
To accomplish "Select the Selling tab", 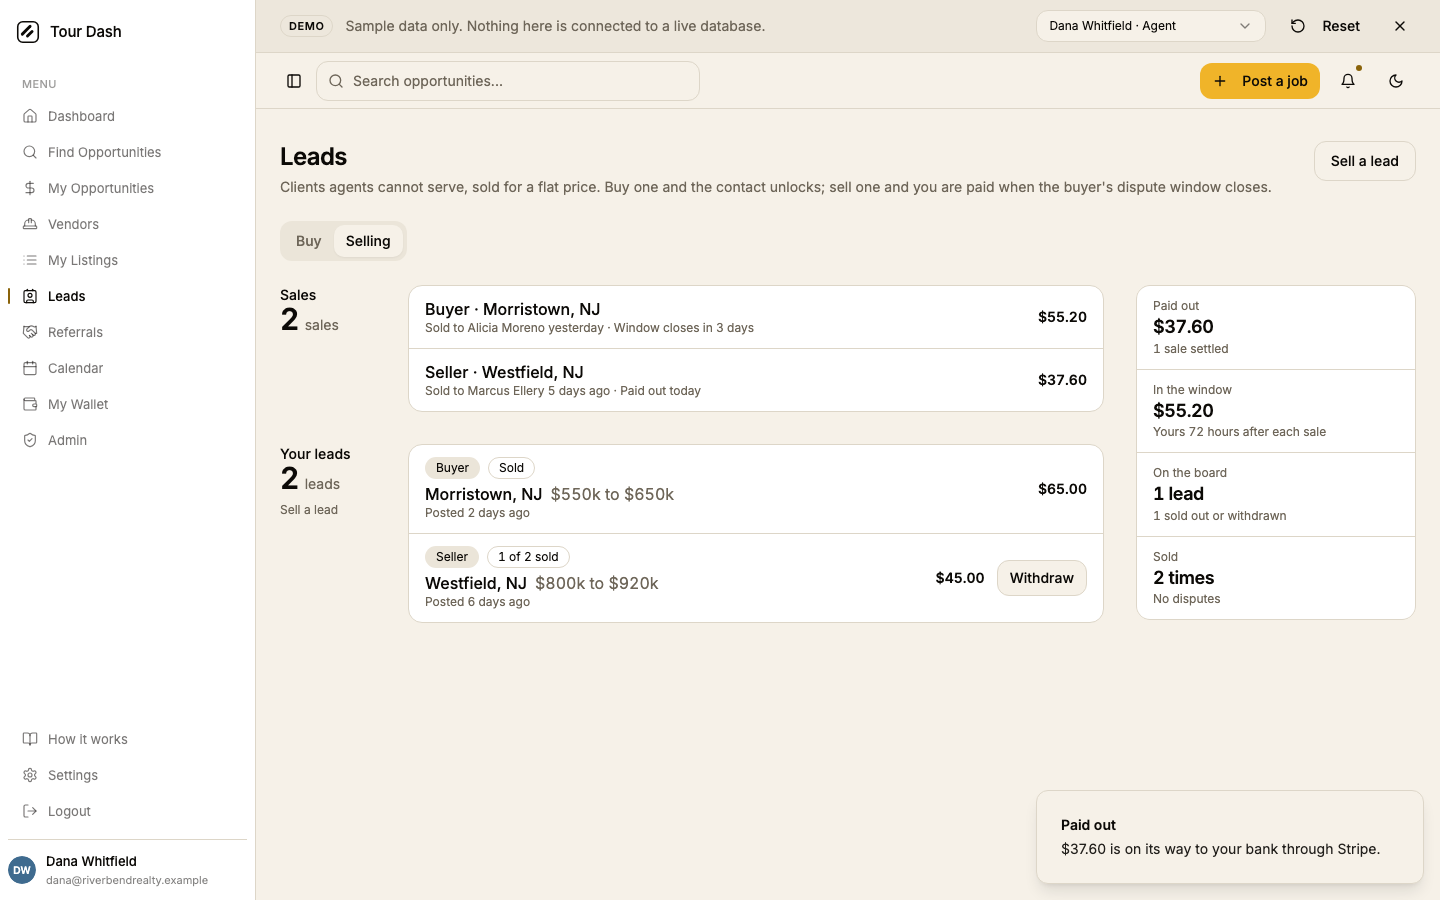I will coord(368,241).
